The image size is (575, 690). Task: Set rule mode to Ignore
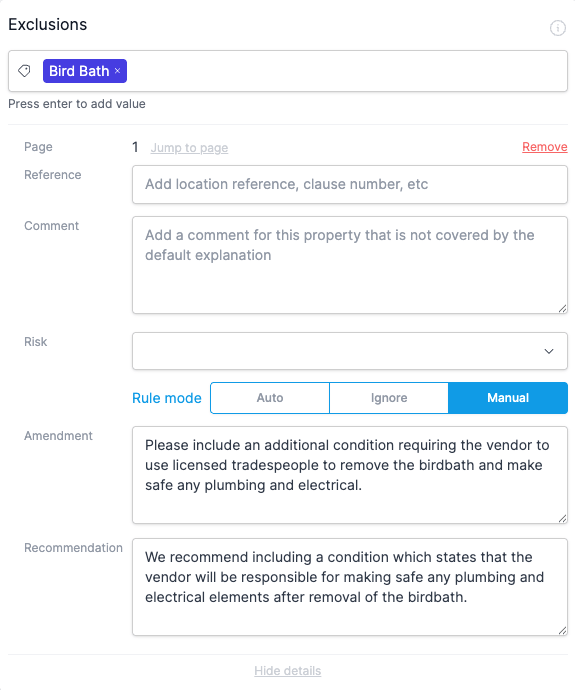(x=389, y=398)
